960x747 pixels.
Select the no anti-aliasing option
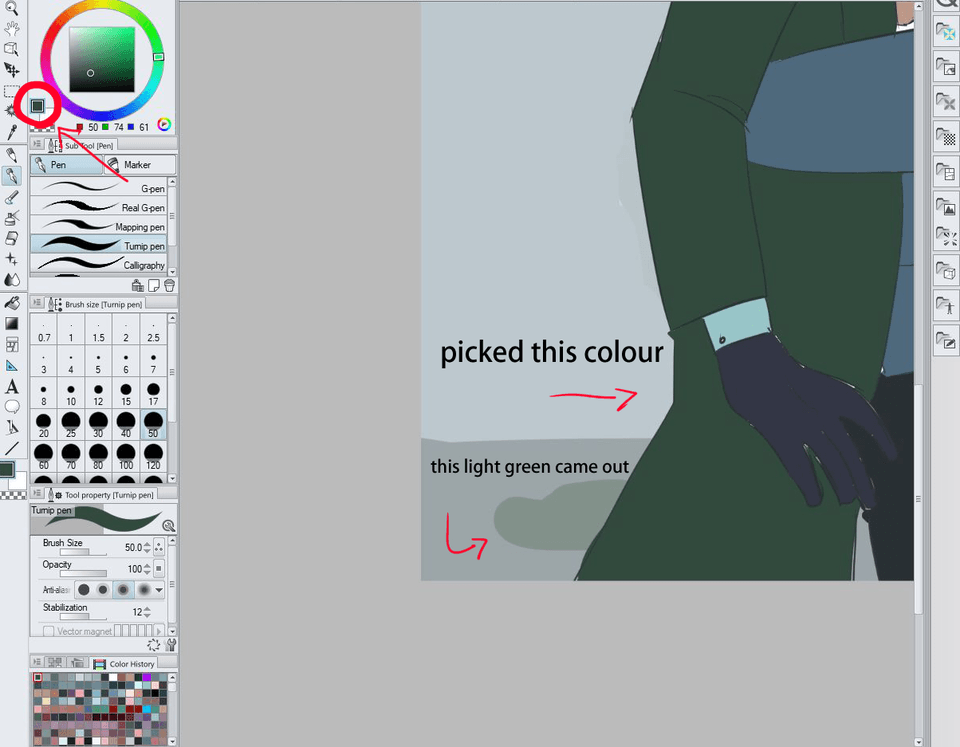pos(84,590)
